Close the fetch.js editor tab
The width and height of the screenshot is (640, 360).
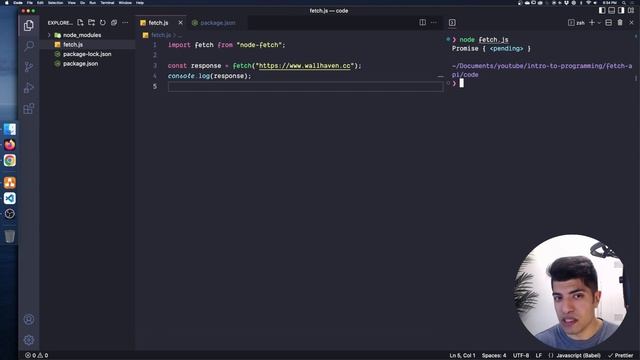[180, 22]
